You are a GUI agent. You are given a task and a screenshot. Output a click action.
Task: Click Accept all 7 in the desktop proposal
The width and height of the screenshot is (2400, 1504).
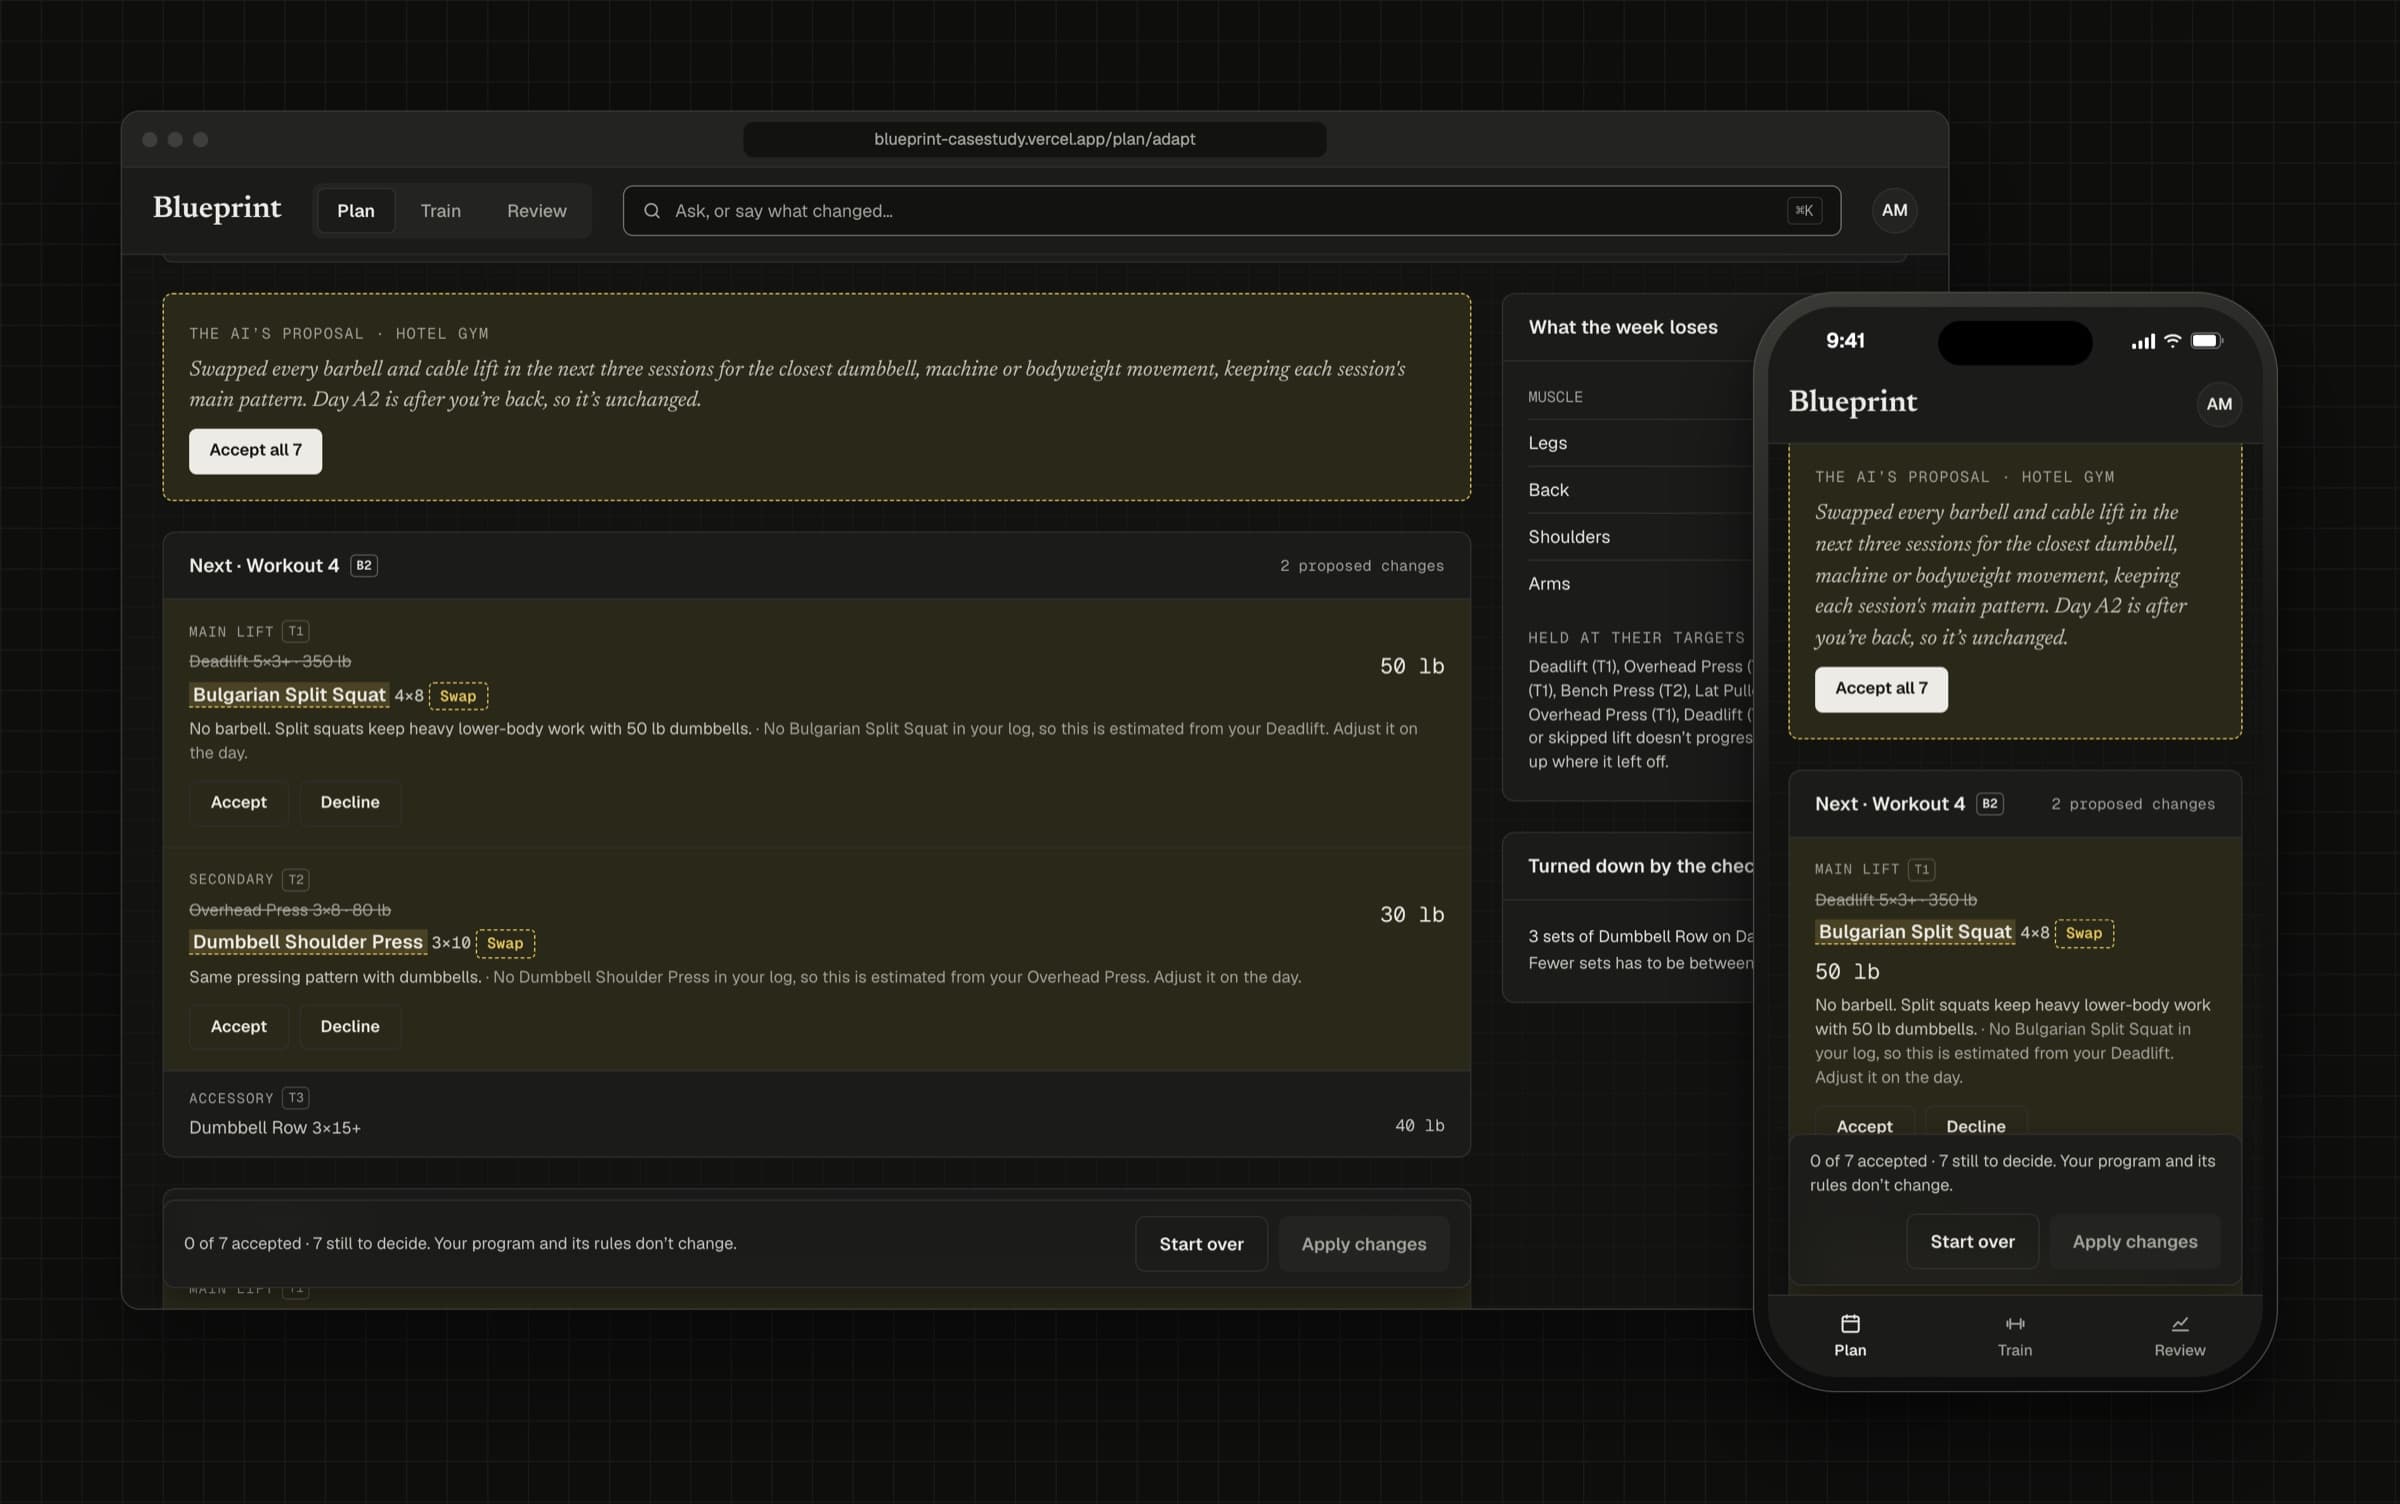click(x=255, y=451)
